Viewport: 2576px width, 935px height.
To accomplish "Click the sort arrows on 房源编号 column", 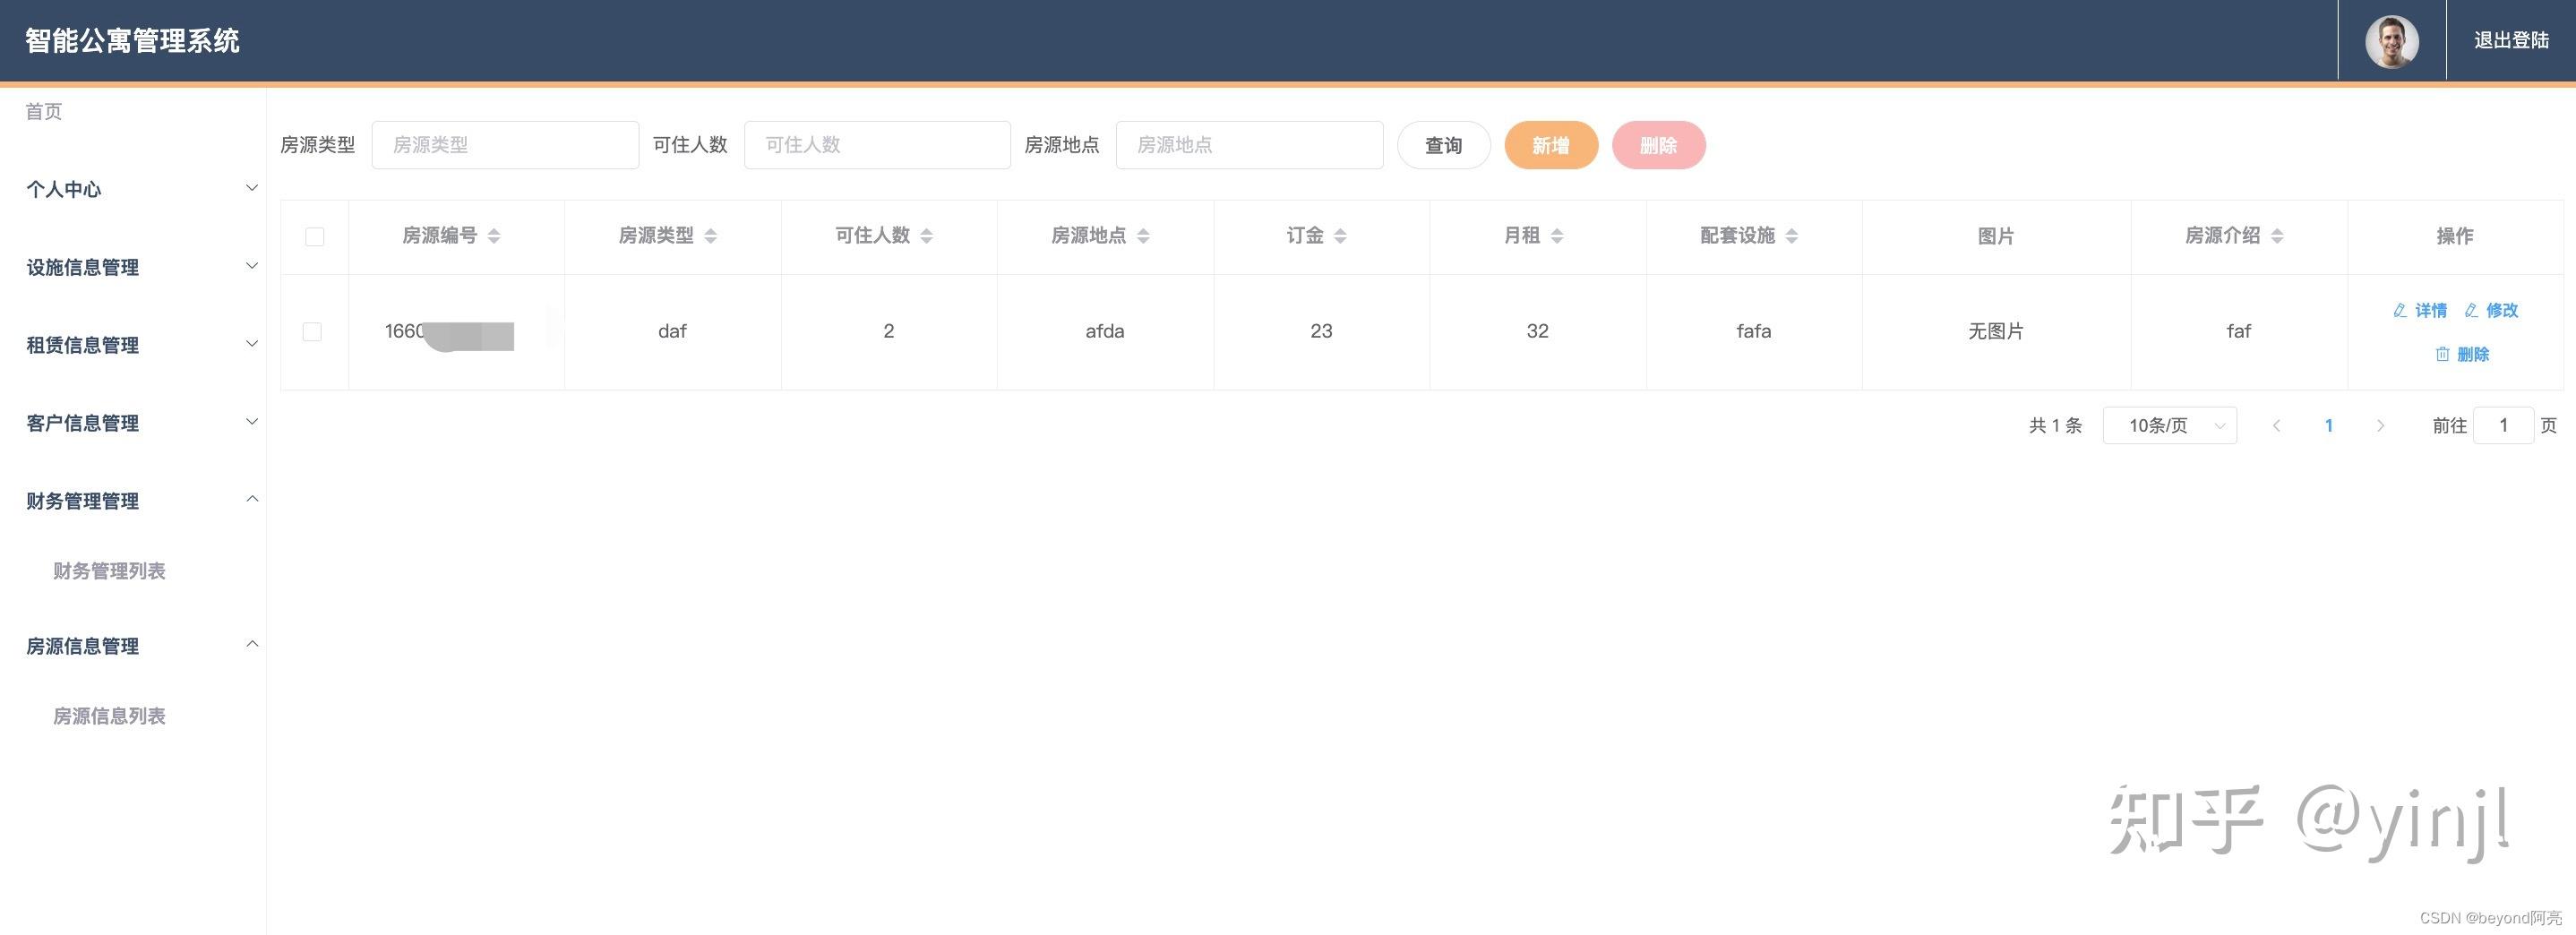I will pos(495,236).
